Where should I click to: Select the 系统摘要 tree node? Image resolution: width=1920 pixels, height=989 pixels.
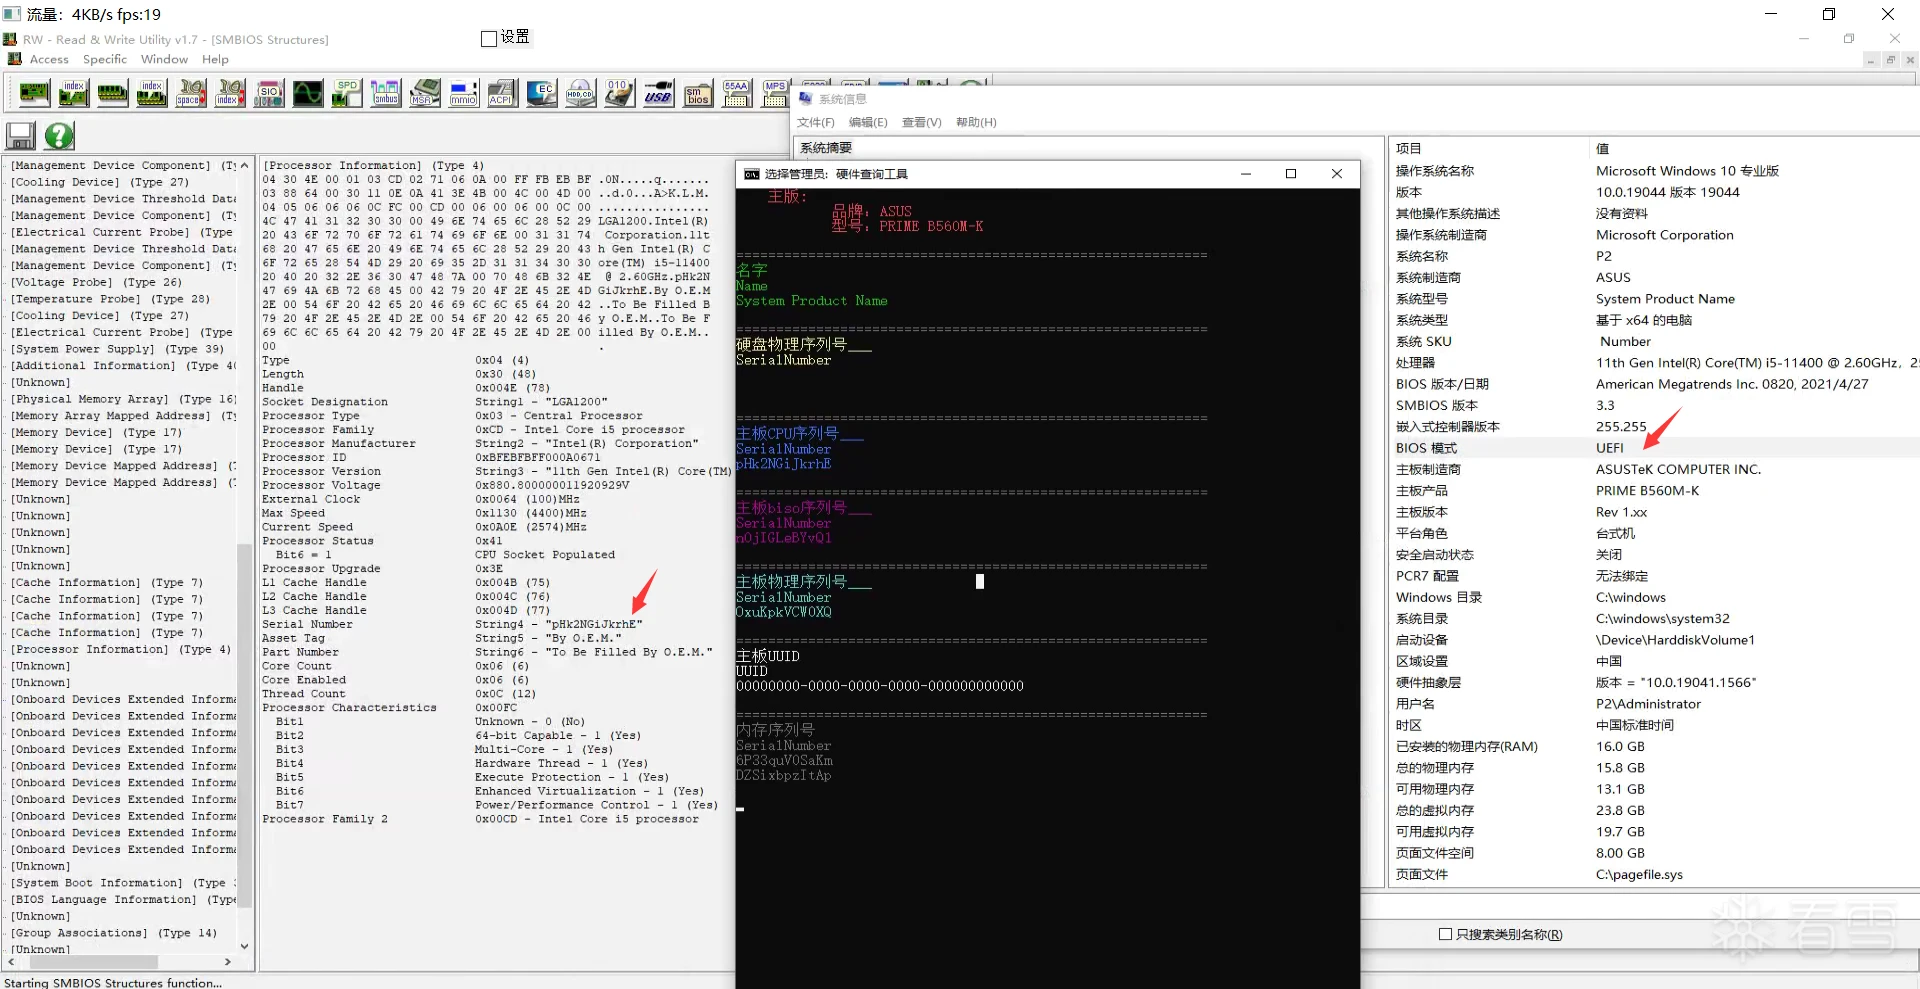coord(826,148)
